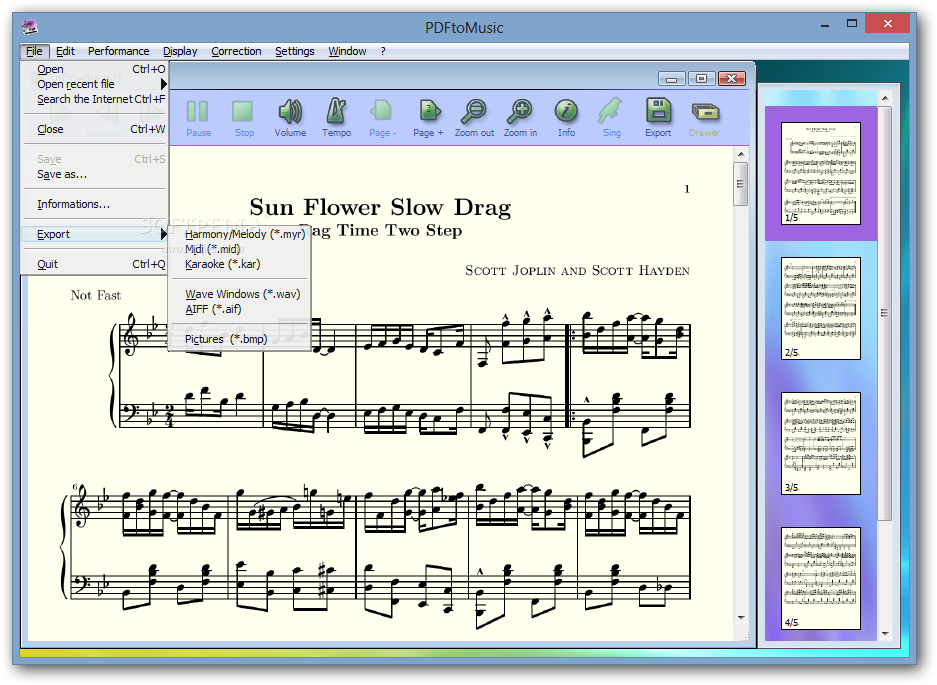Click the Export floppy disk icon
Viewport: 937px width, 685px height.
click(658, 112)
